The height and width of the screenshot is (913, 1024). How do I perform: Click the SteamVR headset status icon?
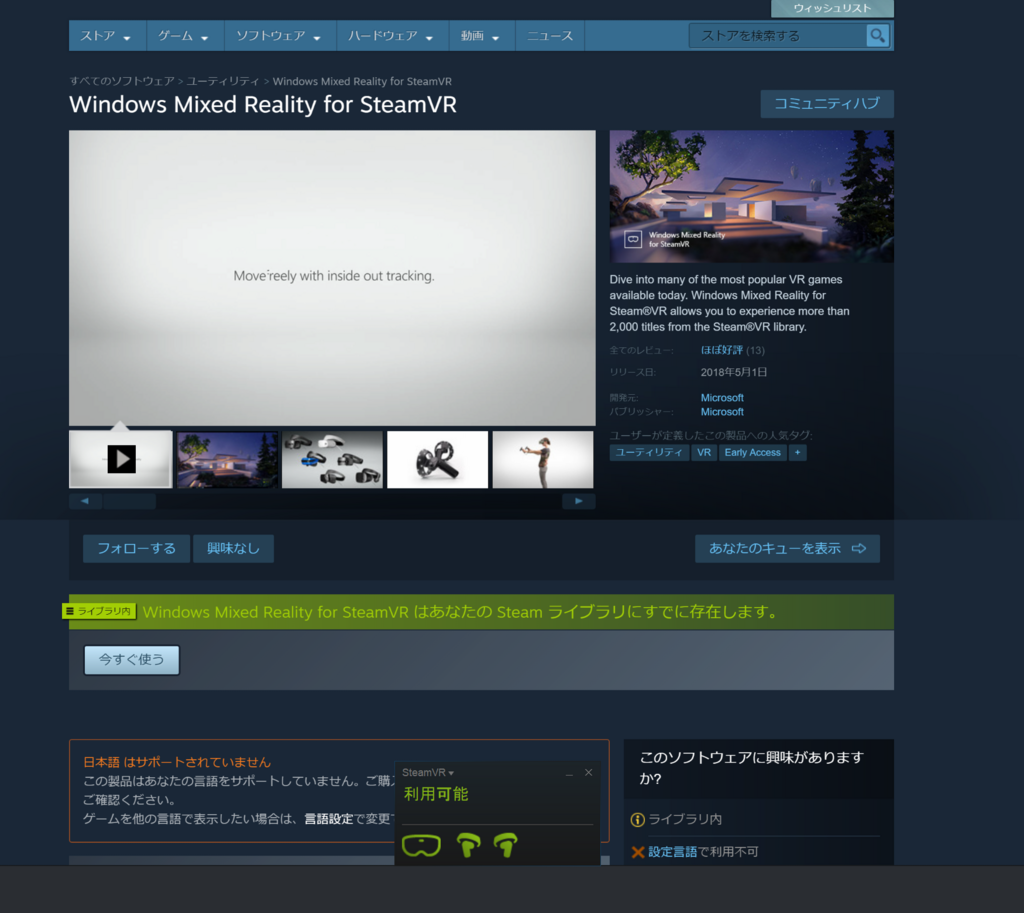click(x=421, y=845)
